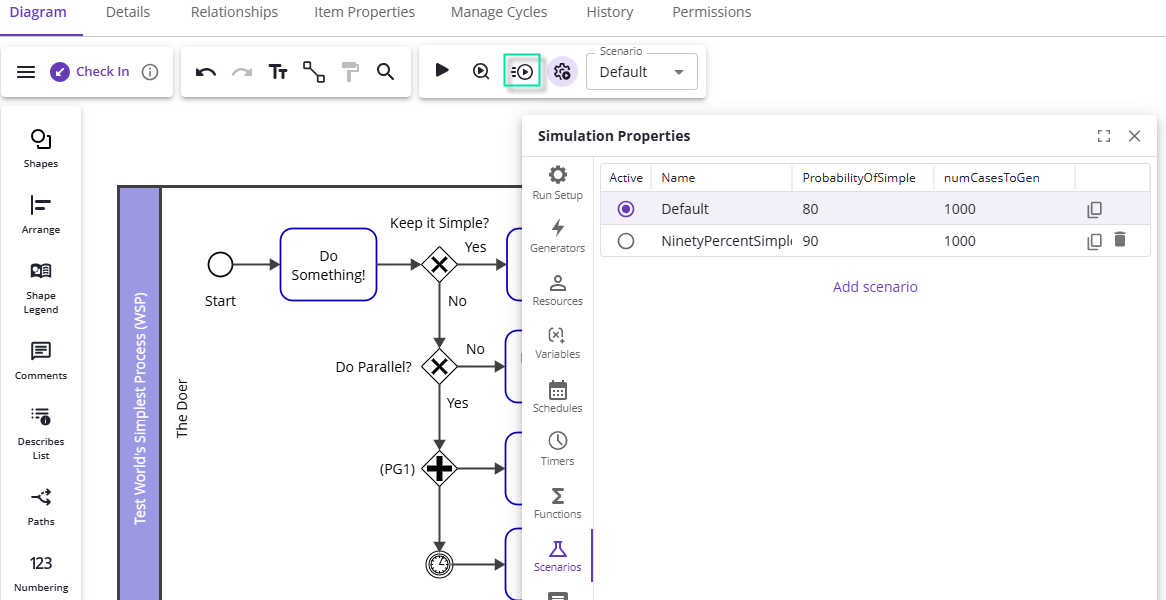Open the Shapes panel in sidebar
1166x600 pixels.
pos(41,148)
